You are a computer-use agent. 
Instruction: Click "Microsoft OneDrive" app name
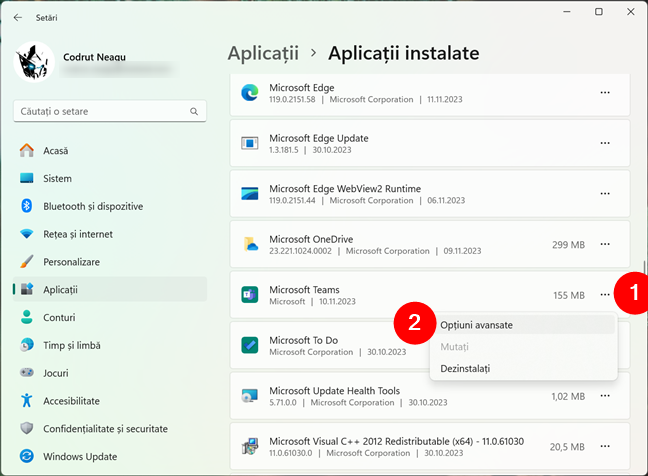point(311,239)
